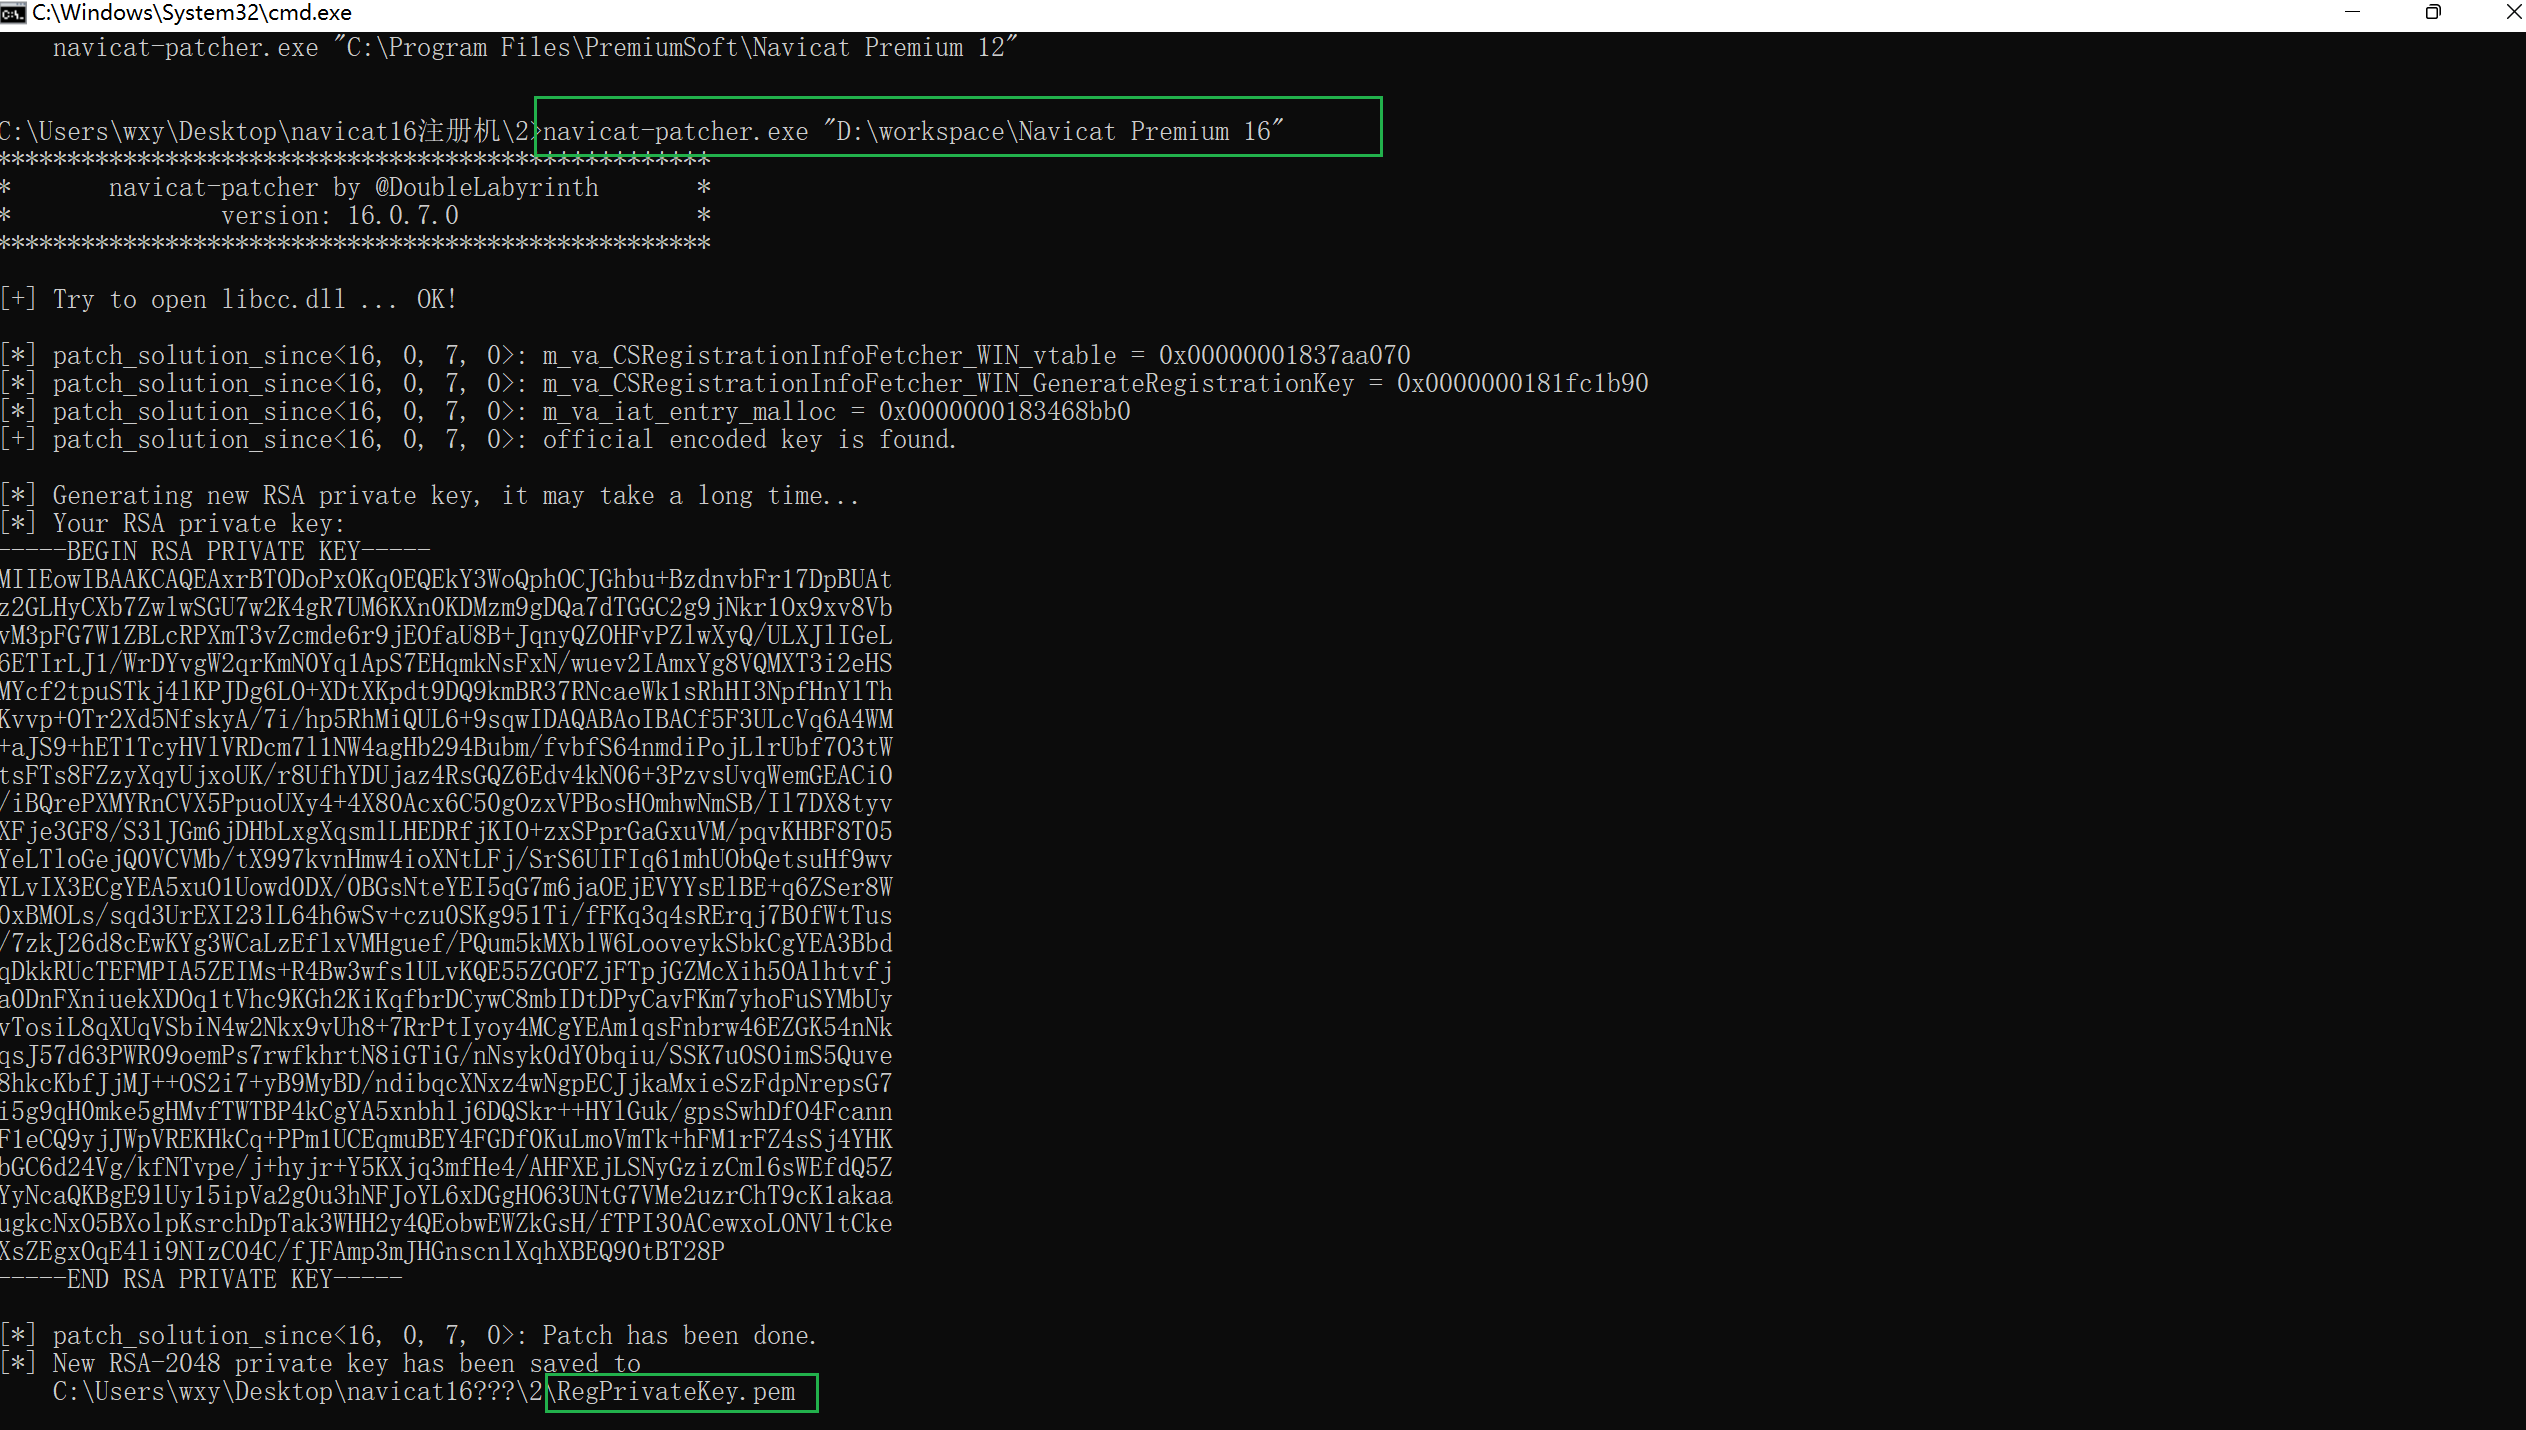Click the line 'navicat-patcher by @DoubleLabyrinth'
Image resolution: width=2526 pixels, height=1430 pixels.
point(354,188)
